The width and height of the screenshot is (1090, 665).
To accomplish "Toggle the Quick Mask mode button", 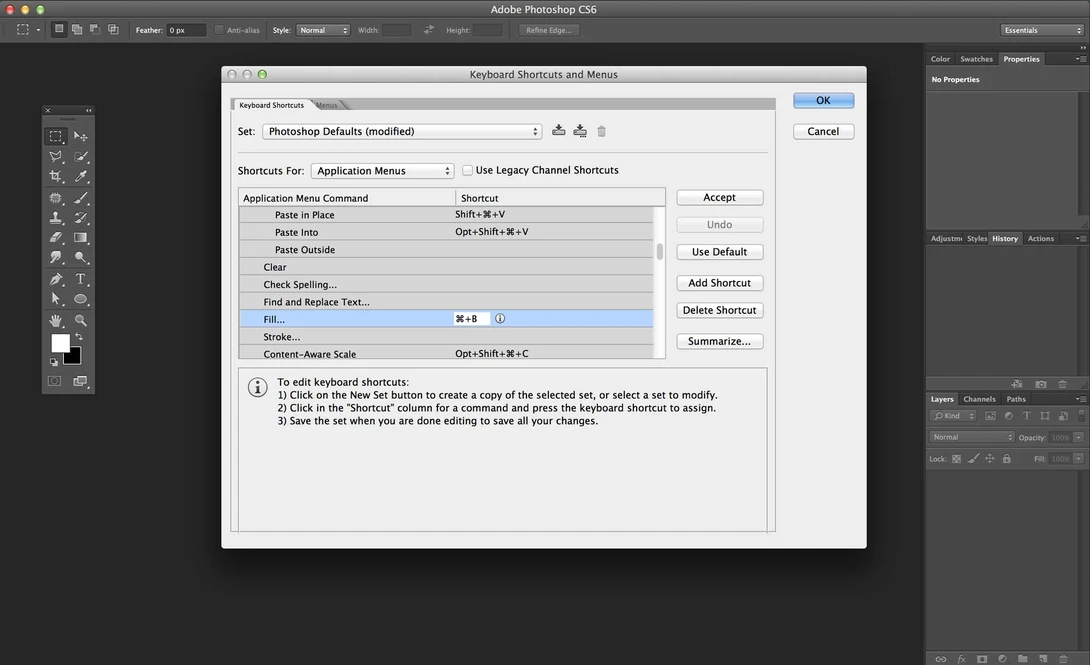I will click(54, 381).
